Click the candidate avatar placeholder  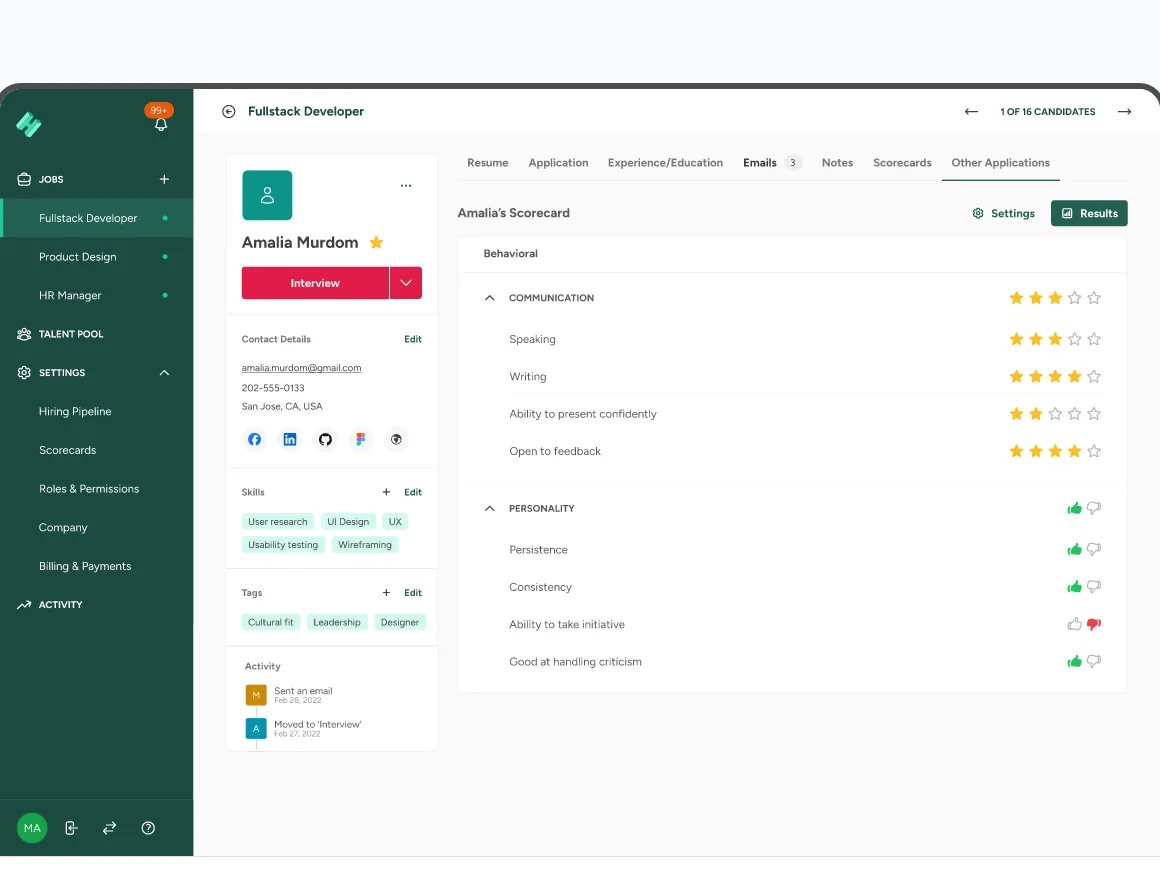(x=267, y=195)
